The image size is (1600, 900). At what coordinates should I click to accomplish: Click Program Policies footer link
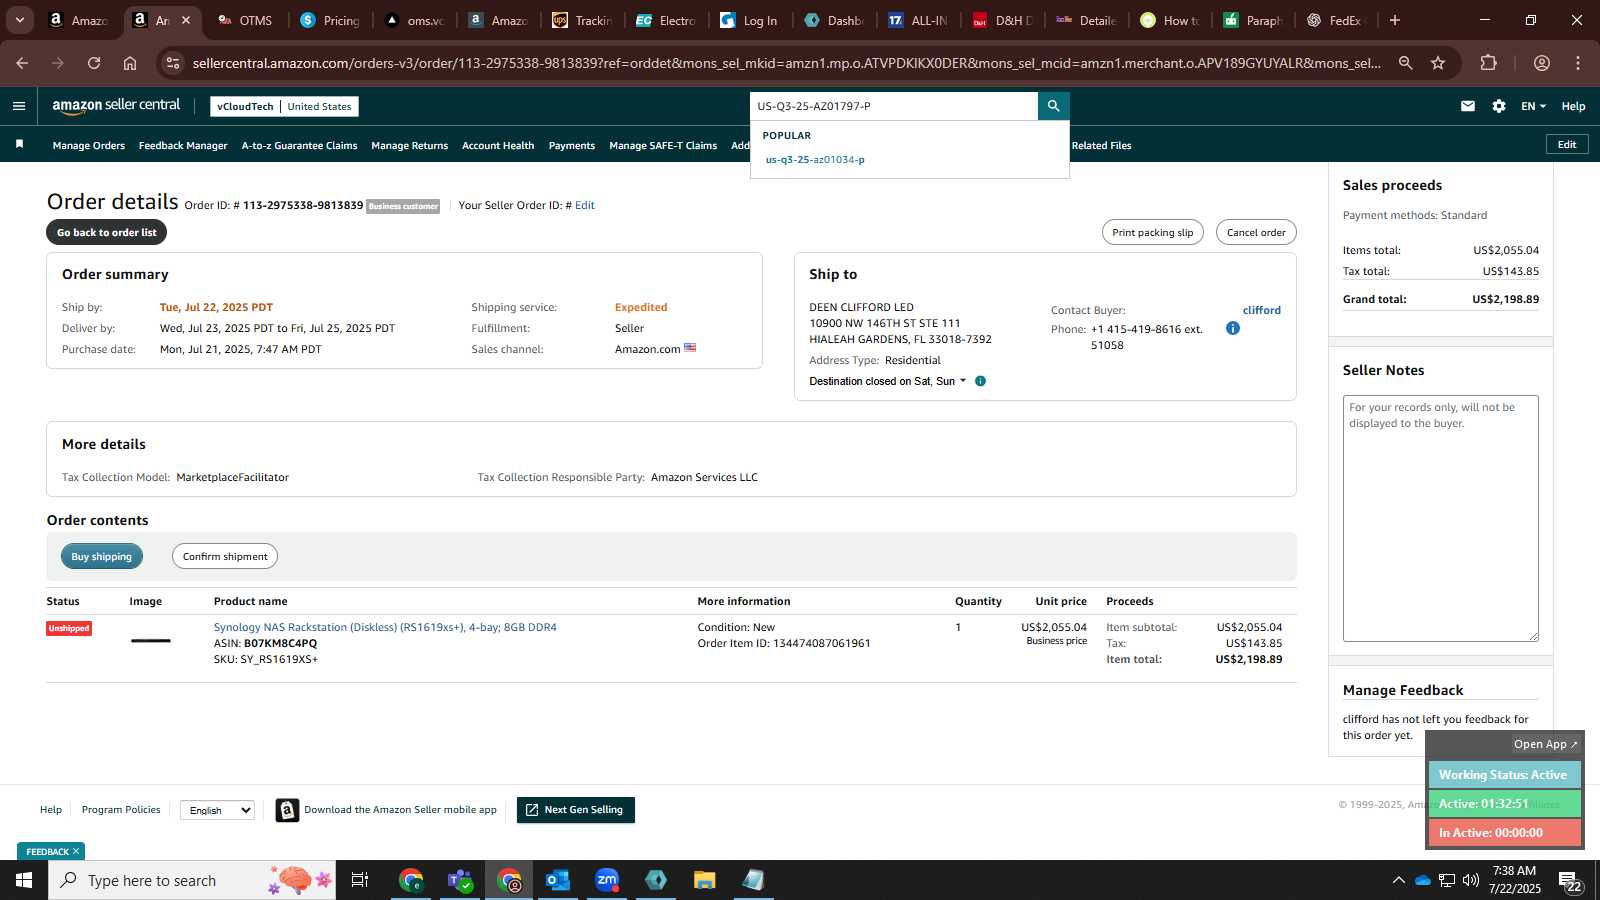(x=121, y=810)
